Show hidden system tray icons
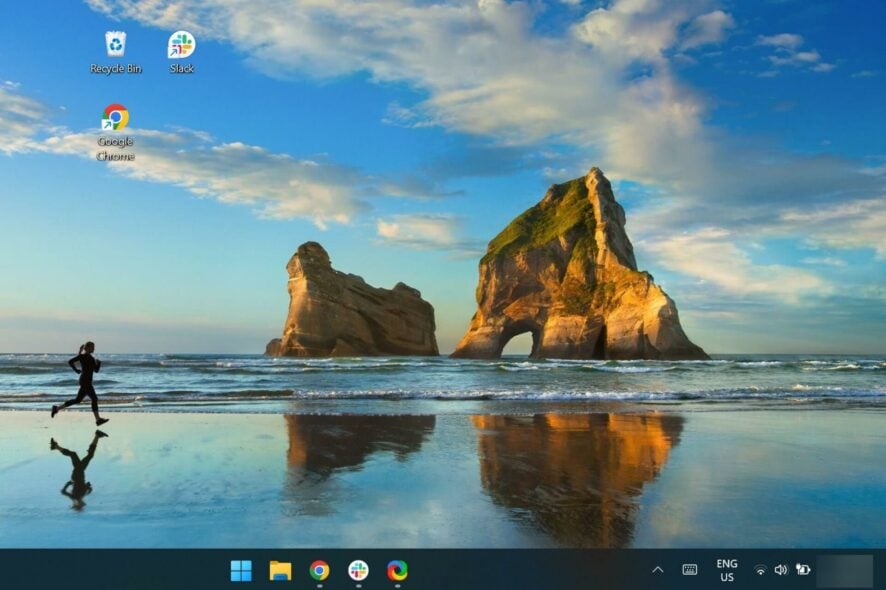 click(658, 570)
